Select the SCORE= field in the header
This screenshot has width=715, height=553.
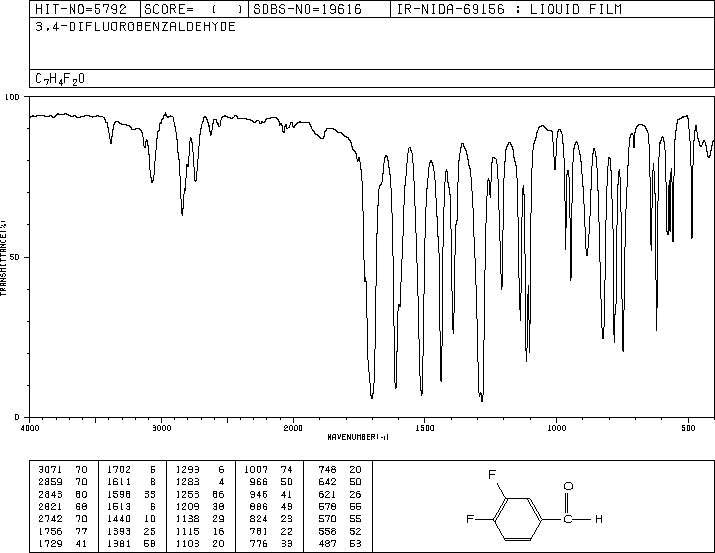click(193, 9)
